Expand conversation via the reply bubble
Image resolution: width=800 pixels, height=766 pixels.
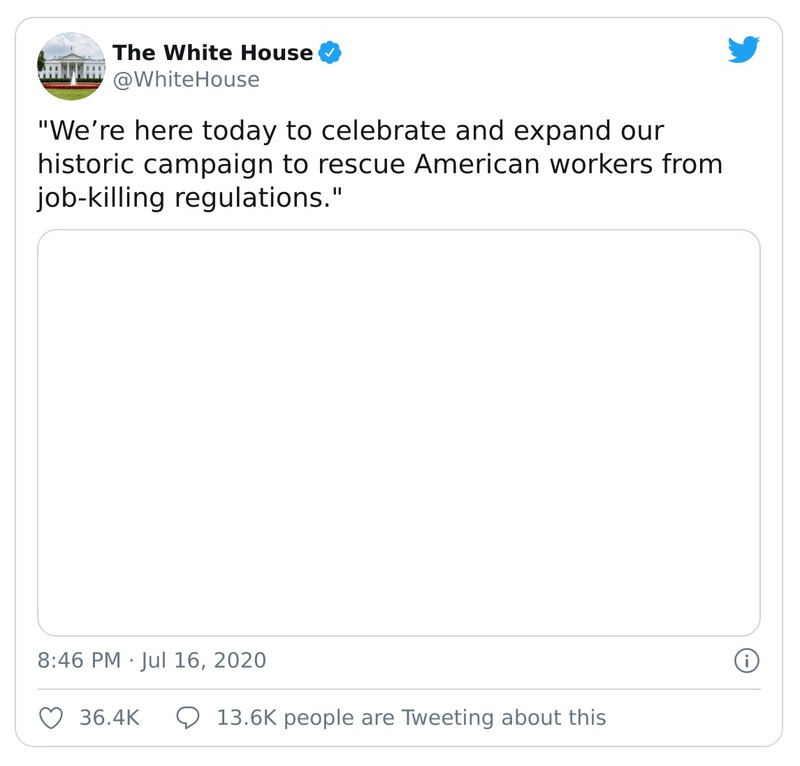(187, 717)
